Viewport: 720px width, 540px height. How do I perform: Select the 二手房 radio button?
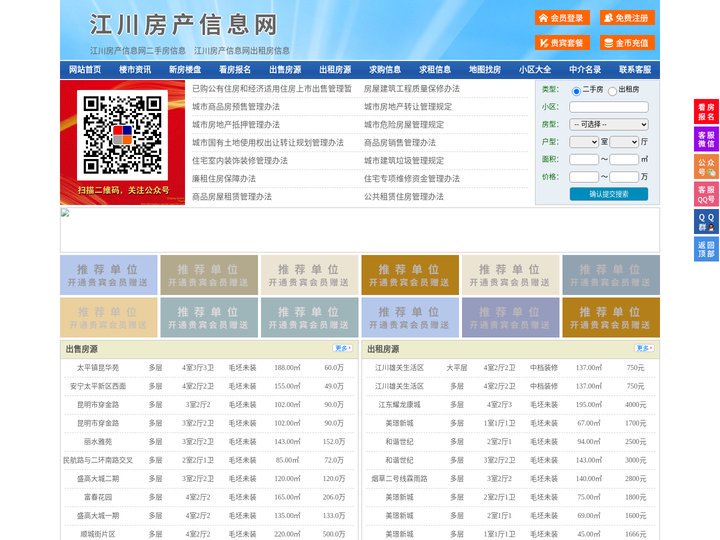[576, 91]
